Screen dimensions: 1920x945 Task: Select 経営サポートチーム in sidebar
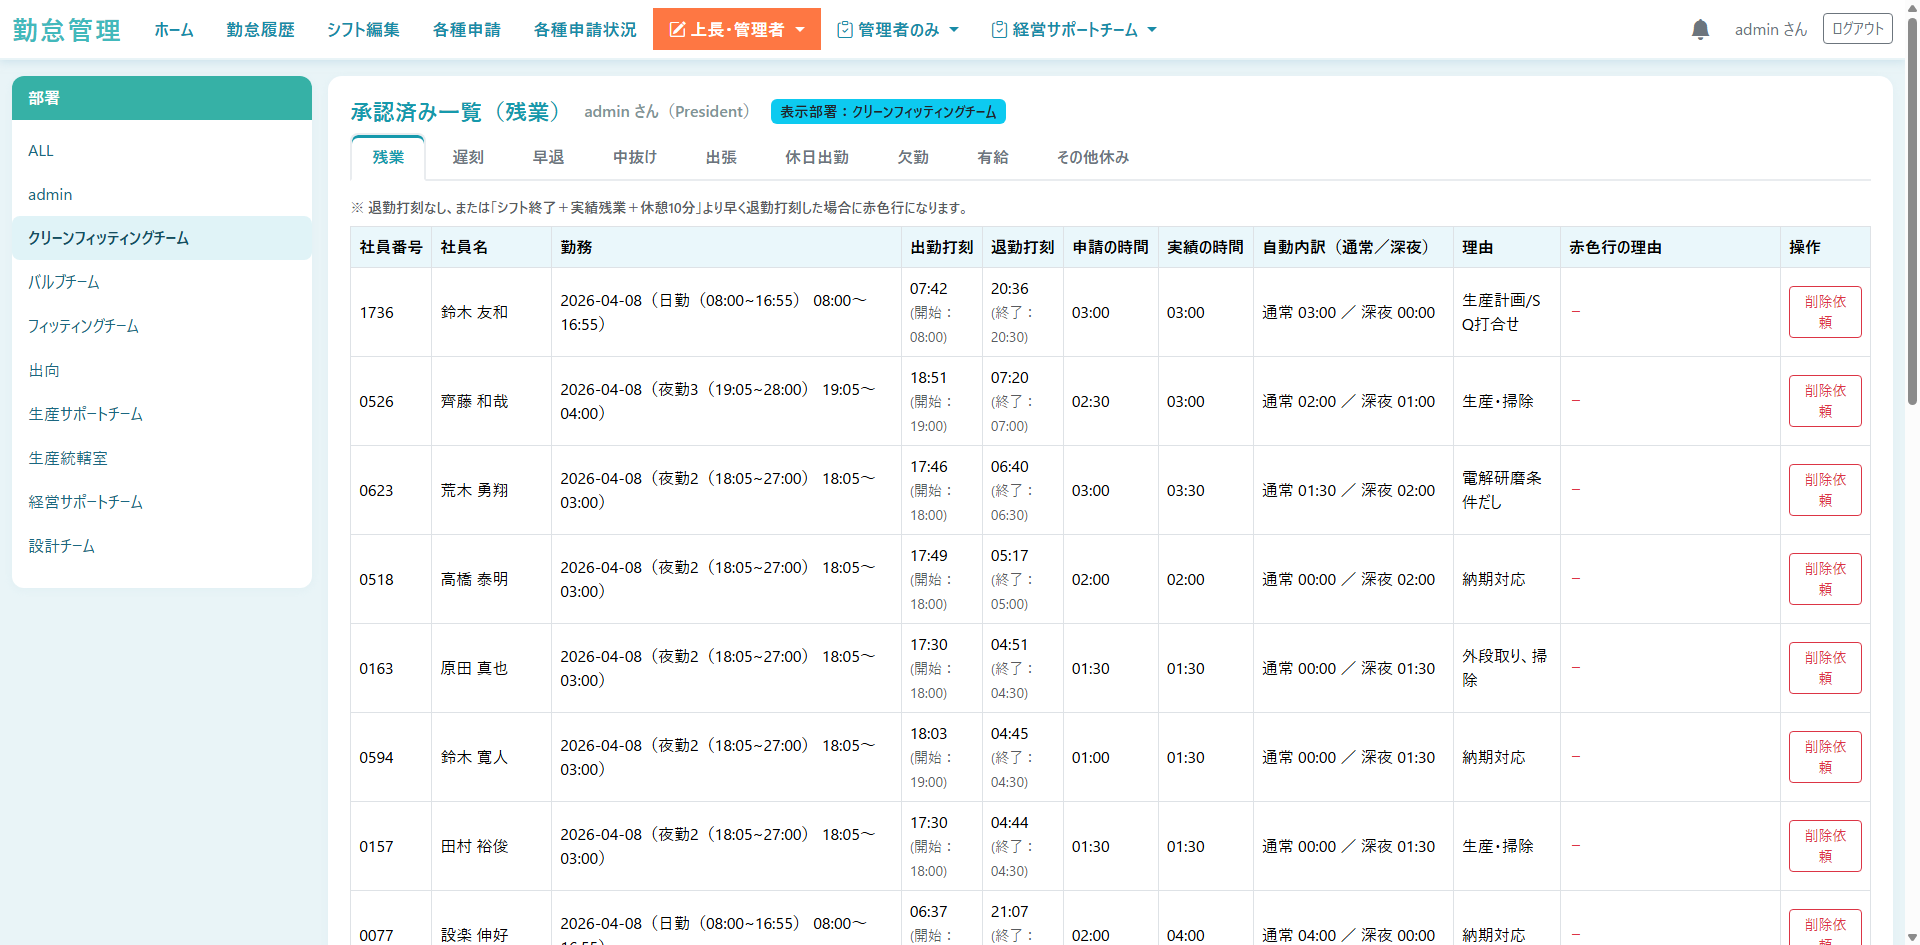162,502
